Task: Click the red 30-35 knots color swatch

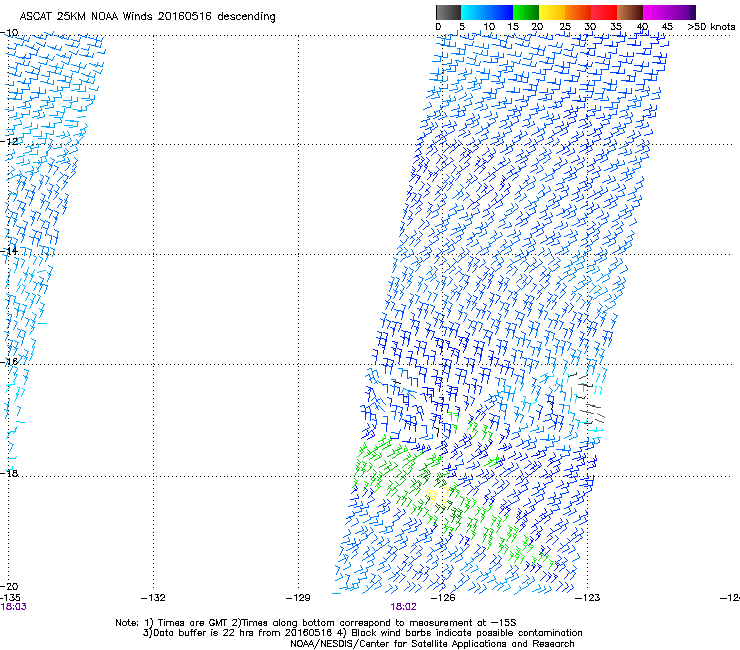Action: point(604,12)
